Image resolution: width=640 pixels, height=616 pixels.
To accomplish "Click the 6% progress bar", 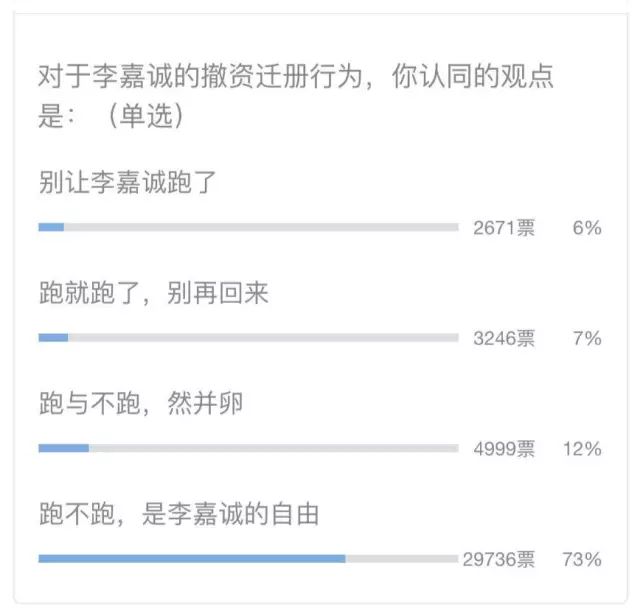I will coord(249,227).
